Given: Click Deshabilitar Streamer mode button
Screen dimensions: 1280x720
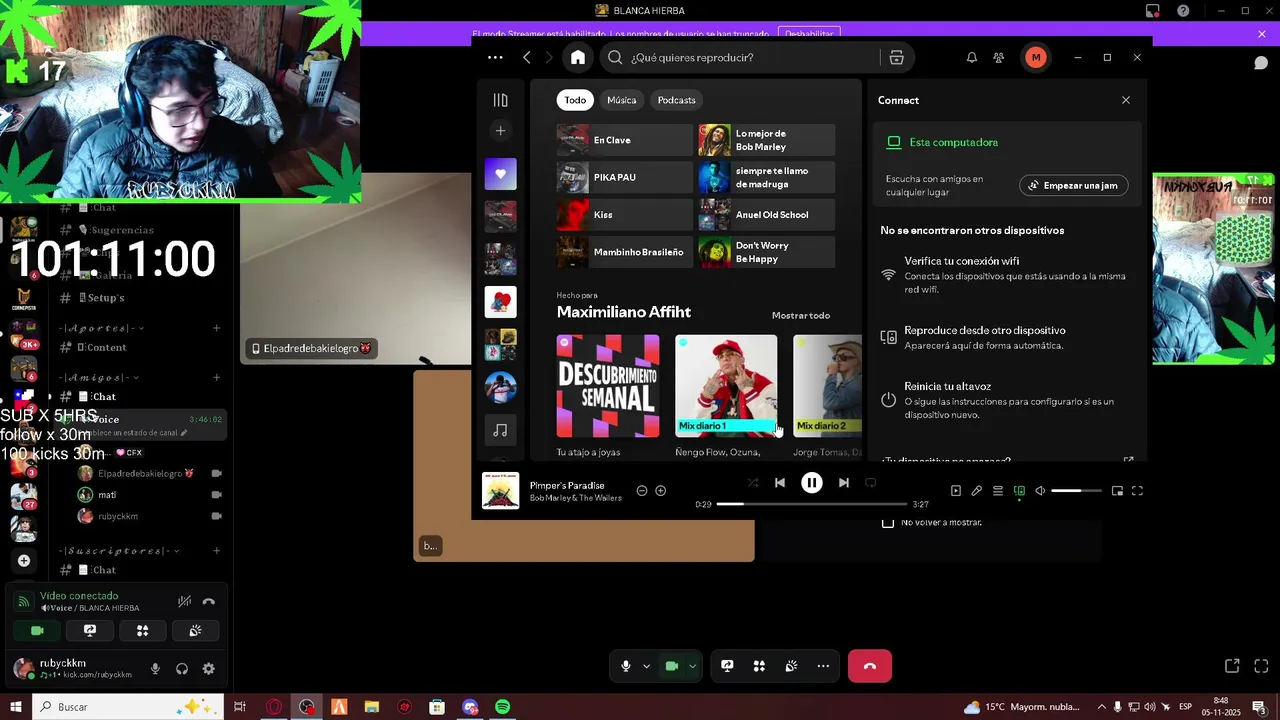Looking at the screenshot, I should [809, 34].
